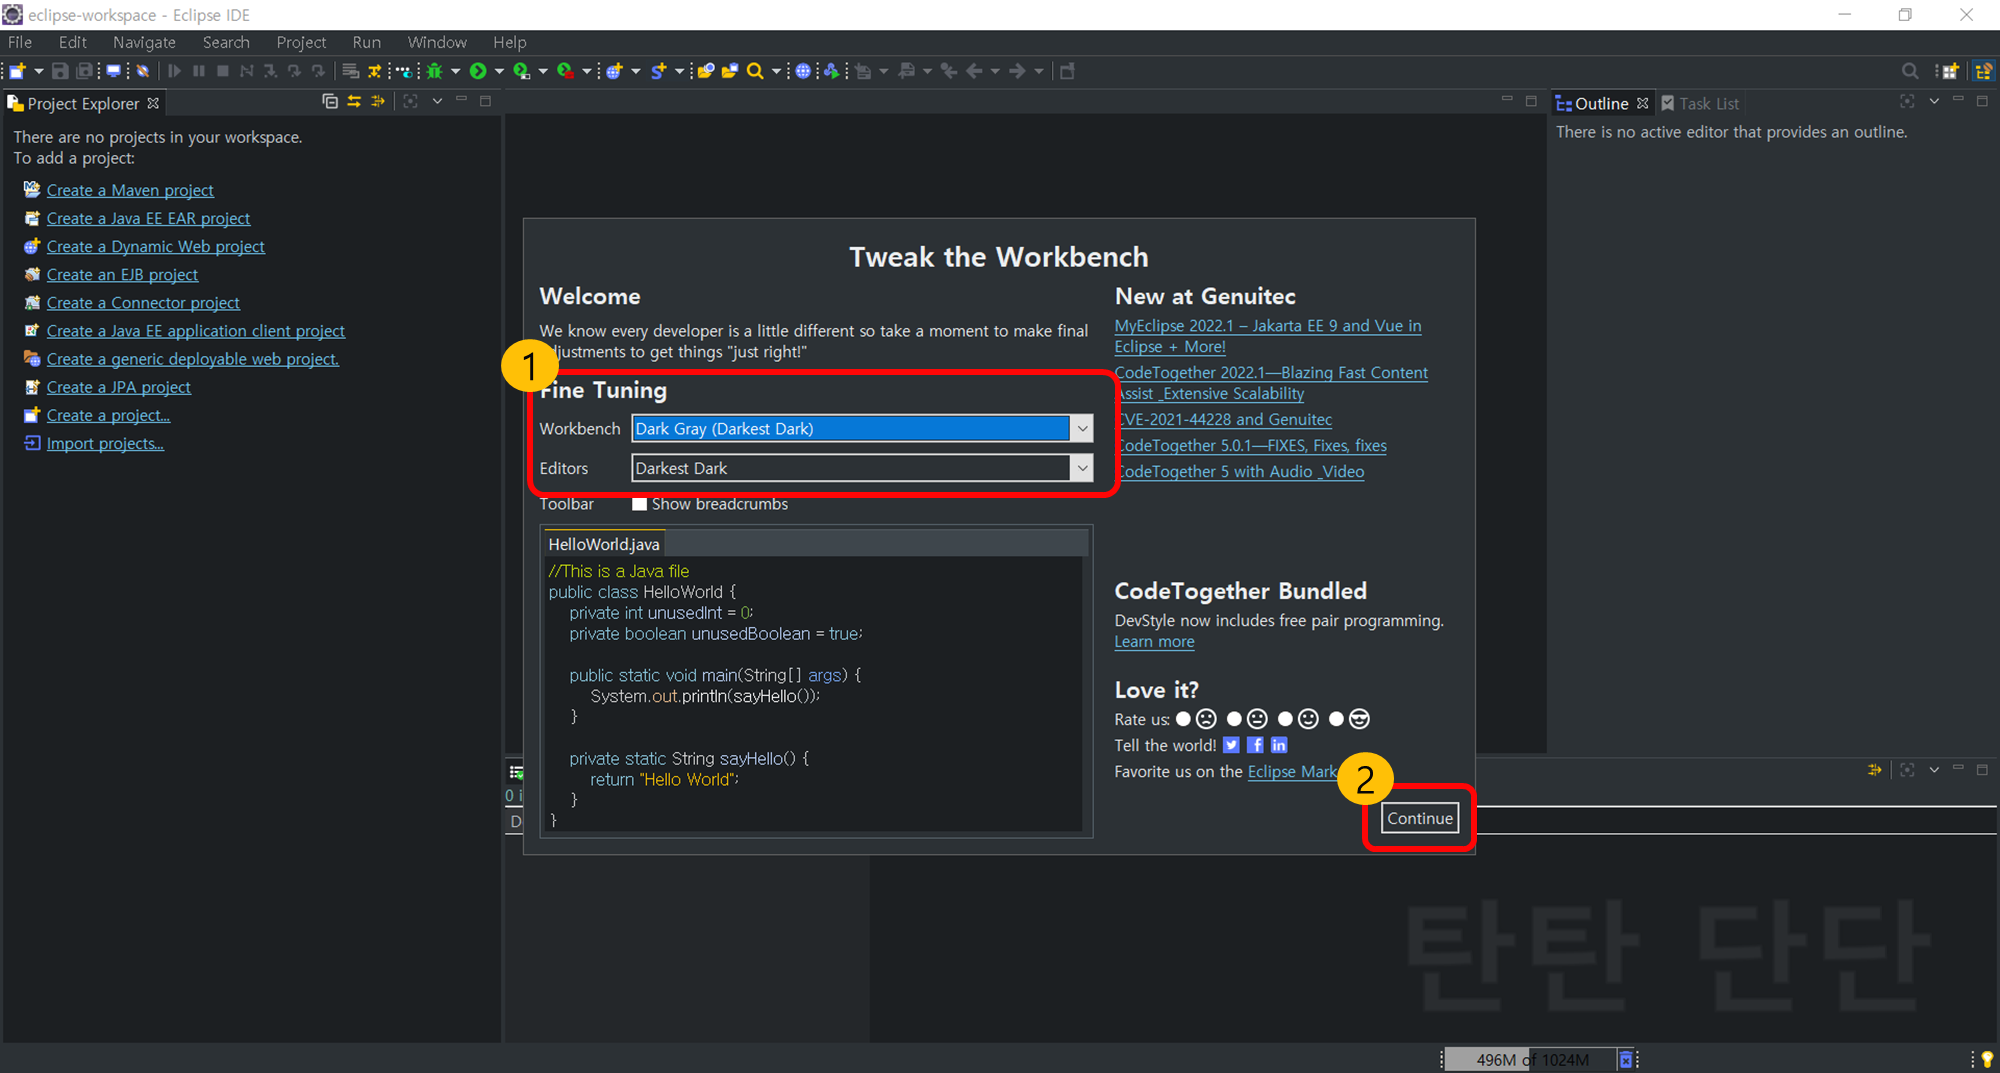Select the smiling face rating radio button

point(1285,719)
